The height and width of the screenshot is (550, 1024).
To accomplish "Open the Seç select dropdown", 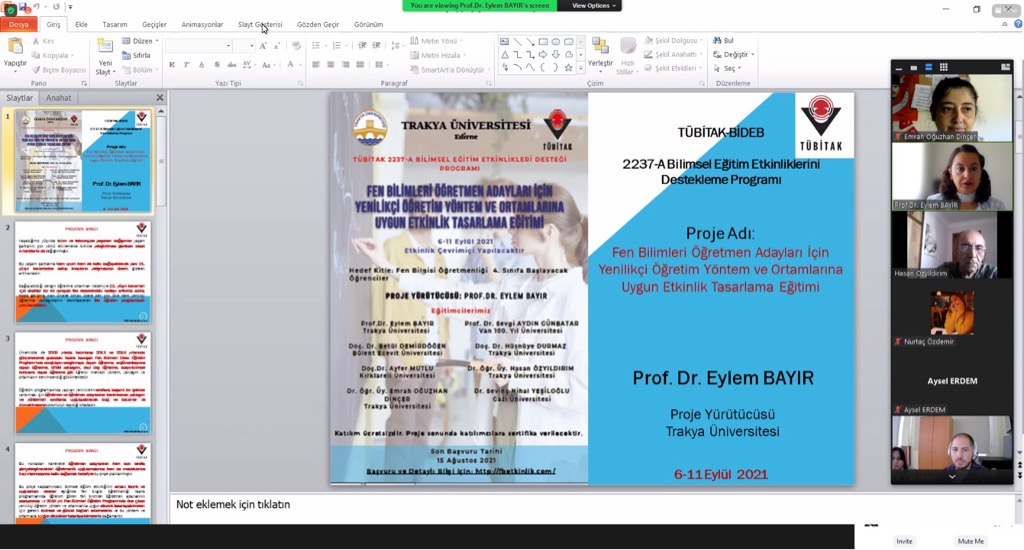I will (727, 69).
